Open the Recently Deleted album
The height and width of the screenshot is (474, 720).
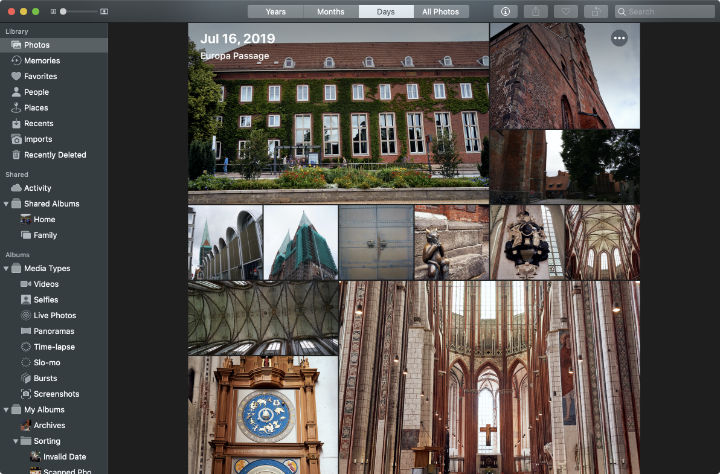(x=55, y=155)
